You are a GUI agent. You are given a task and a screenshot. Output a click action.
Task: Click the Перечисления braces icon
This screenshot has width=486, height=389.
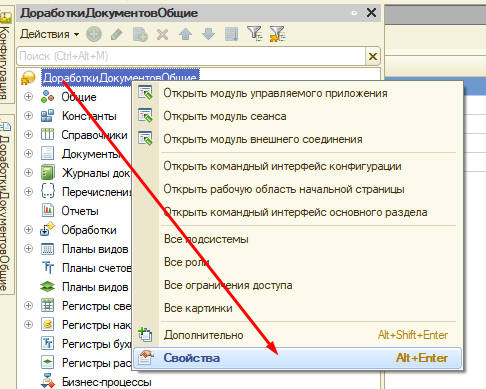coord(47,192)
